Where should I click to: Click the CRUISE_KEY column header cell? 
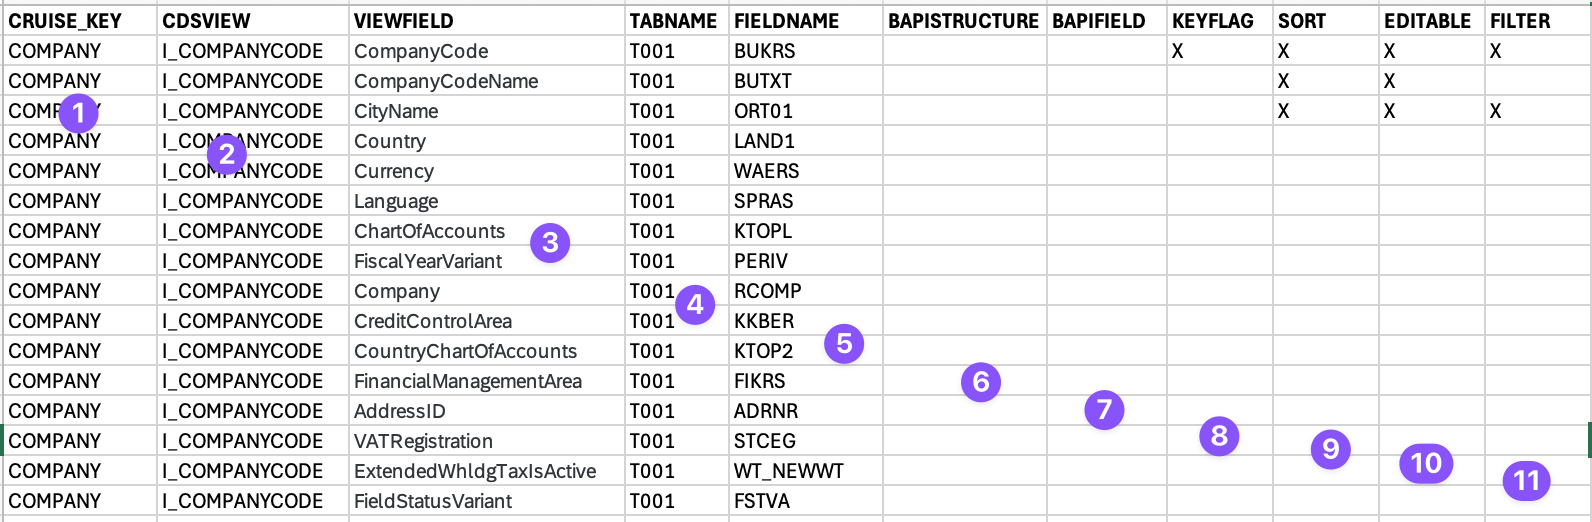tap(80, 21)
